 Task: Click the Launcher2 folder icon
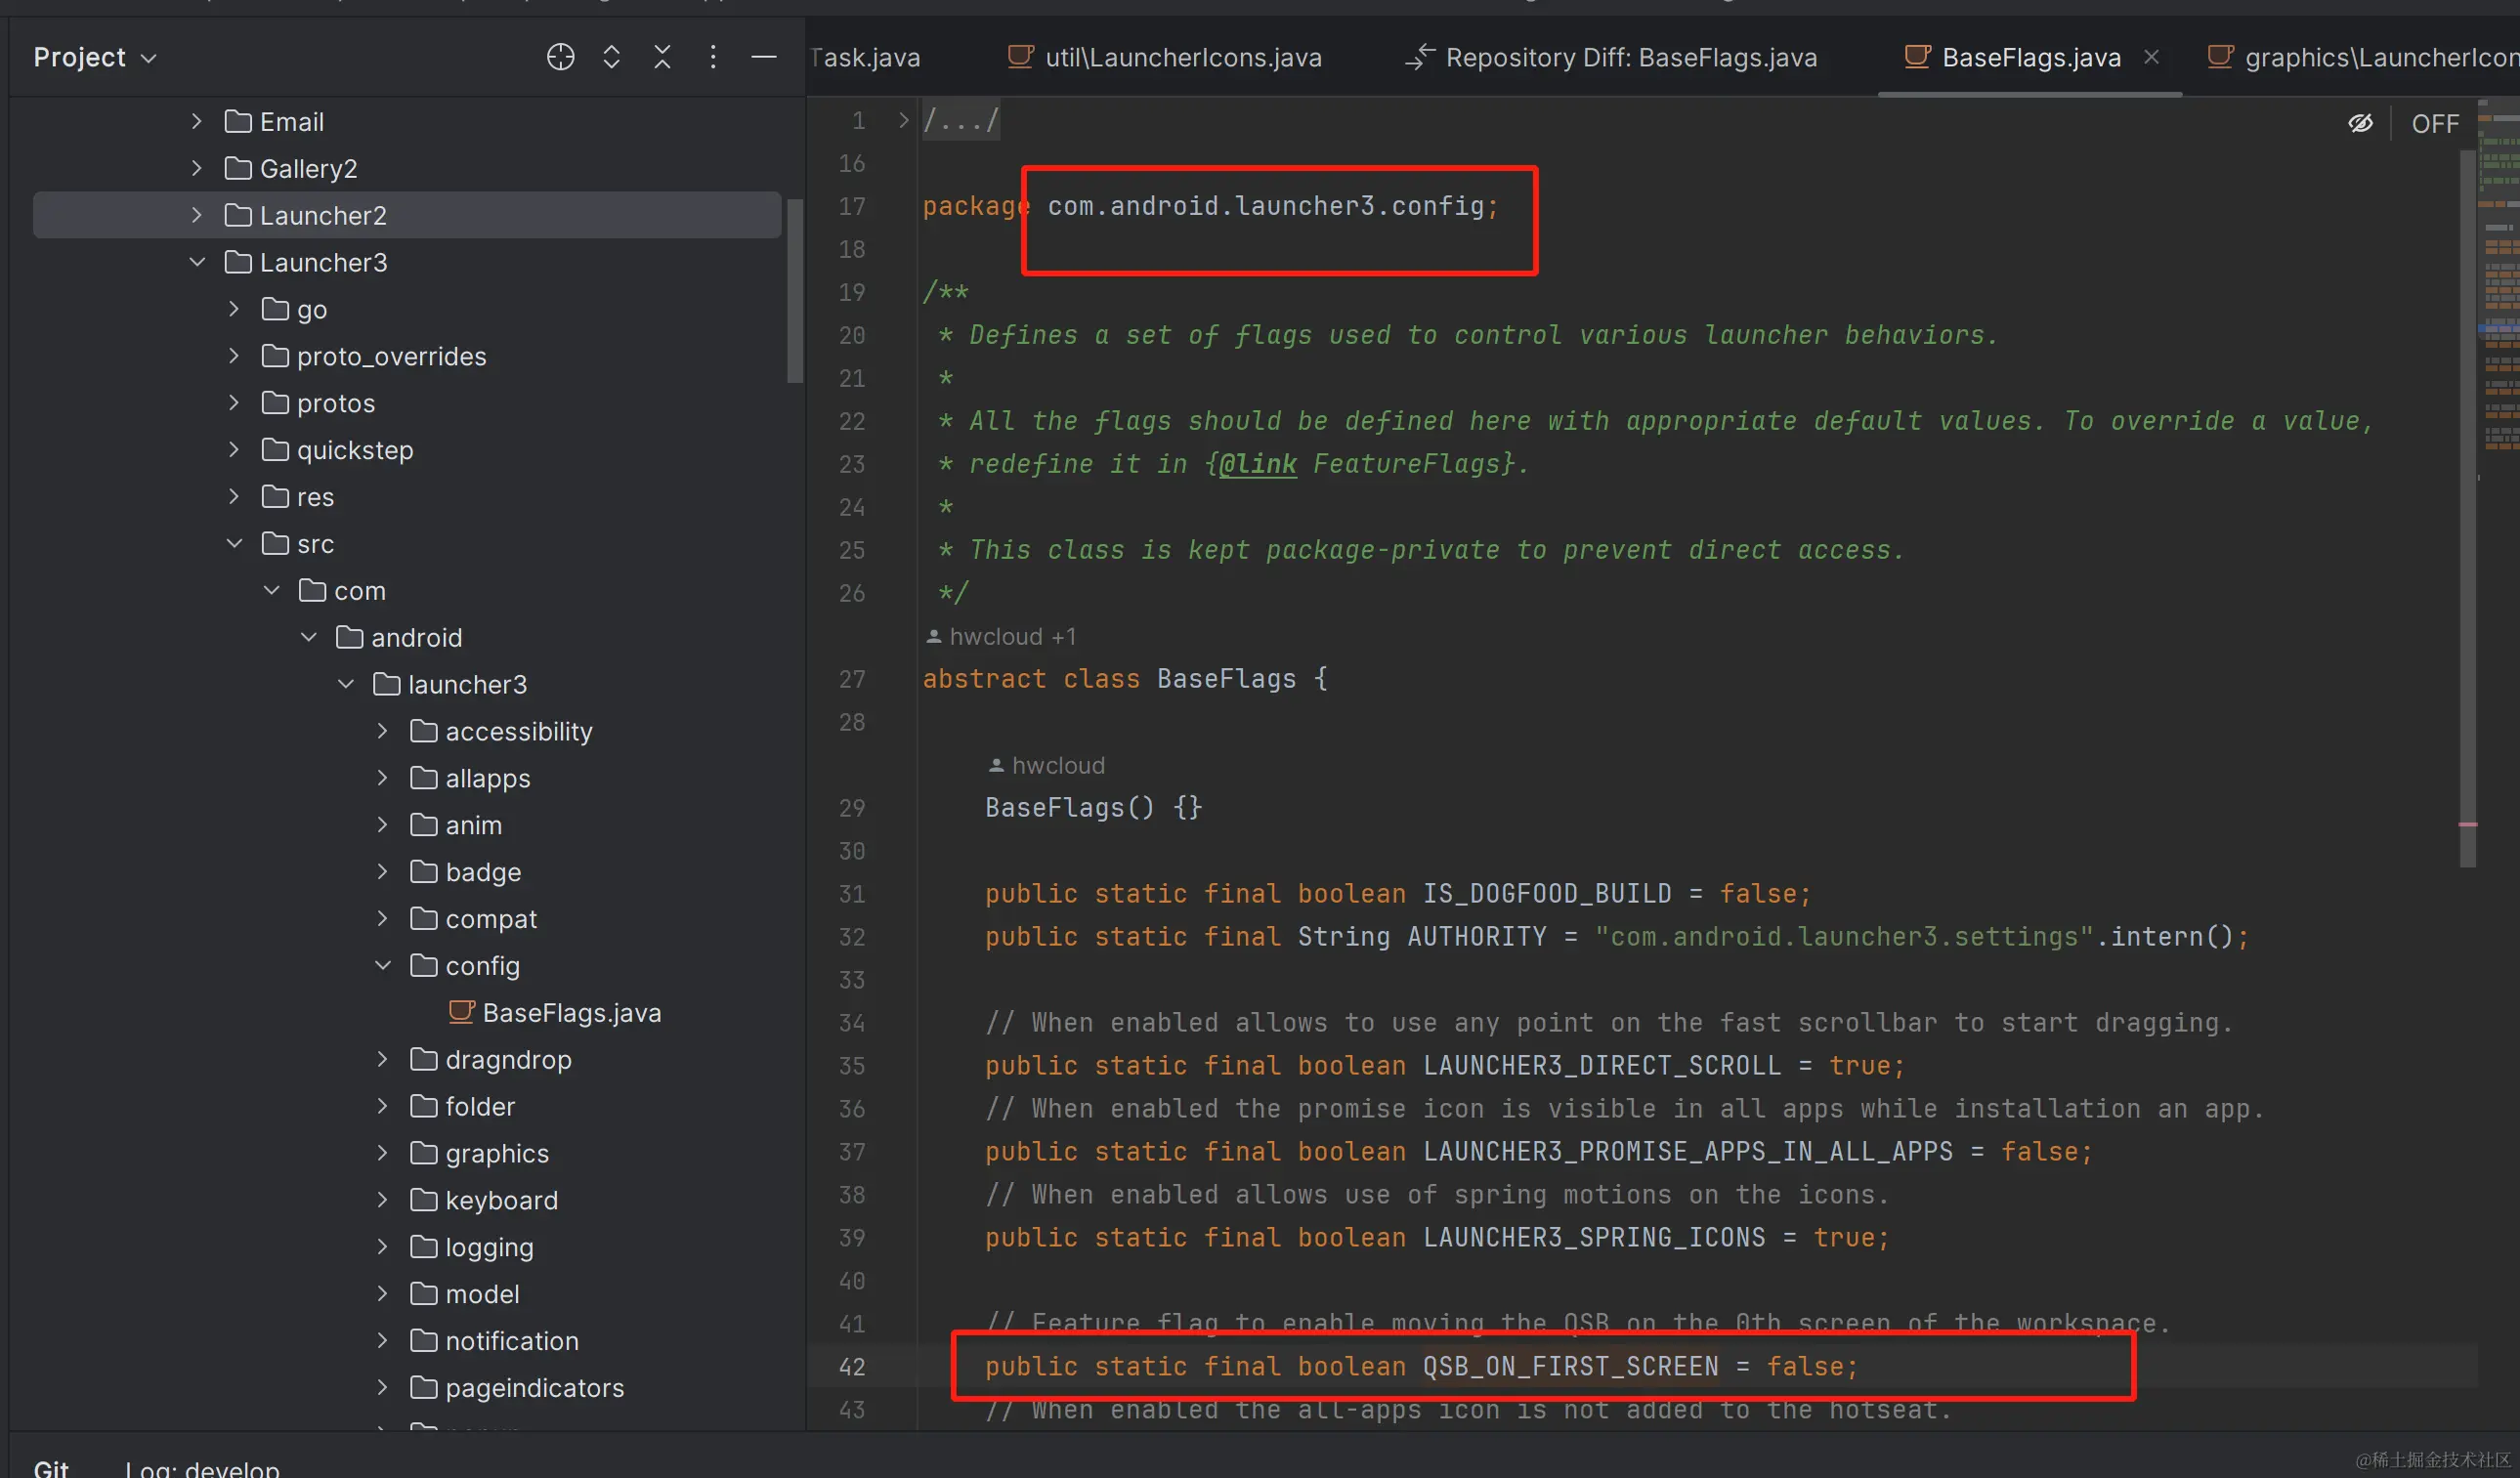(x=238, y=215)
